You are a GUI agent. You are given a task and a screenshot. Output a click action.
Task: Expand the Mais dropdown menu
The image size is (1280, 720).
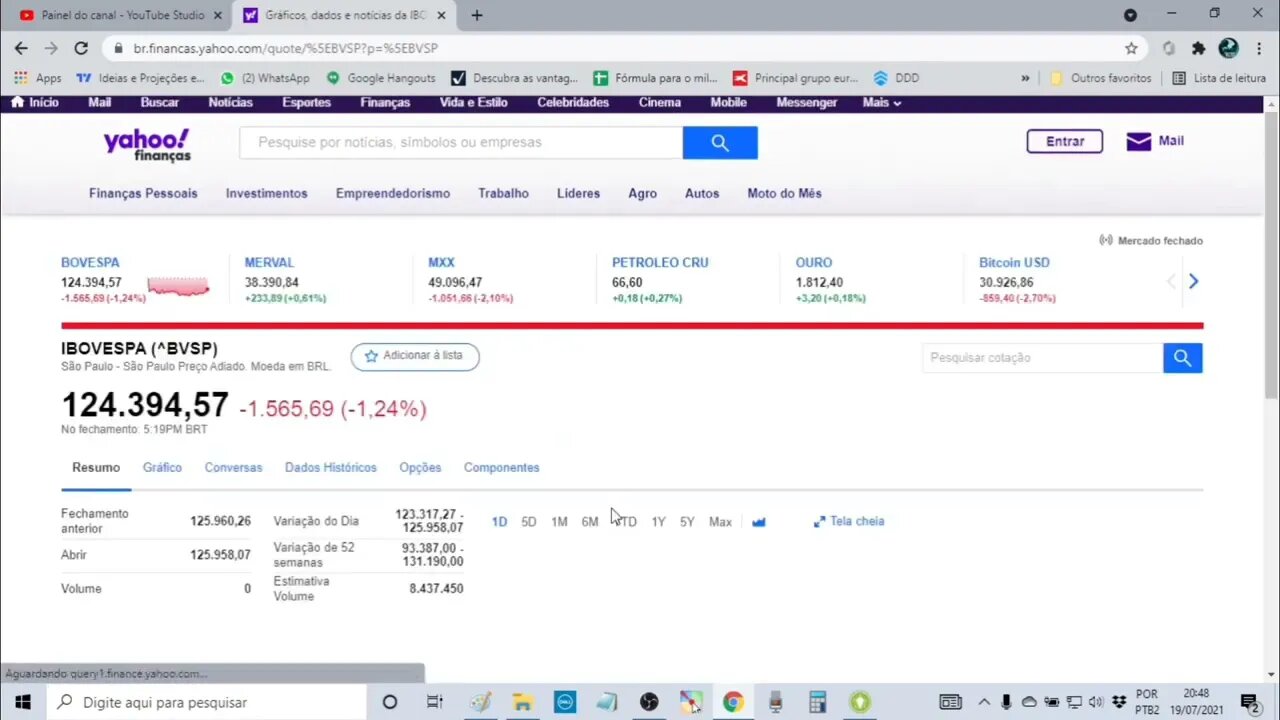(882, 102)
